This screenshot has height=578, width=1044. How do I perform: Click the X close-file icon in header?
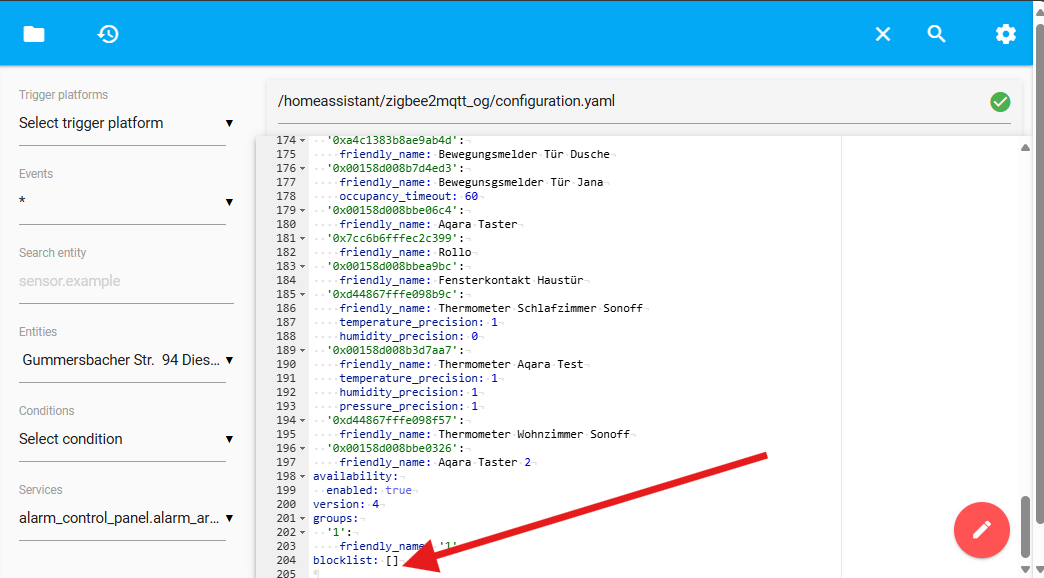pyautogui.click(x=882, y=34)
